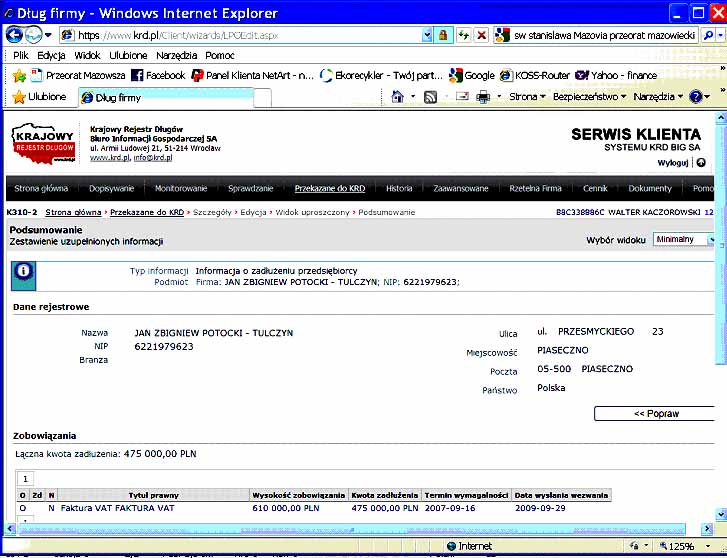Click the round logout icon beside Wyloguj

pos(701,163)
